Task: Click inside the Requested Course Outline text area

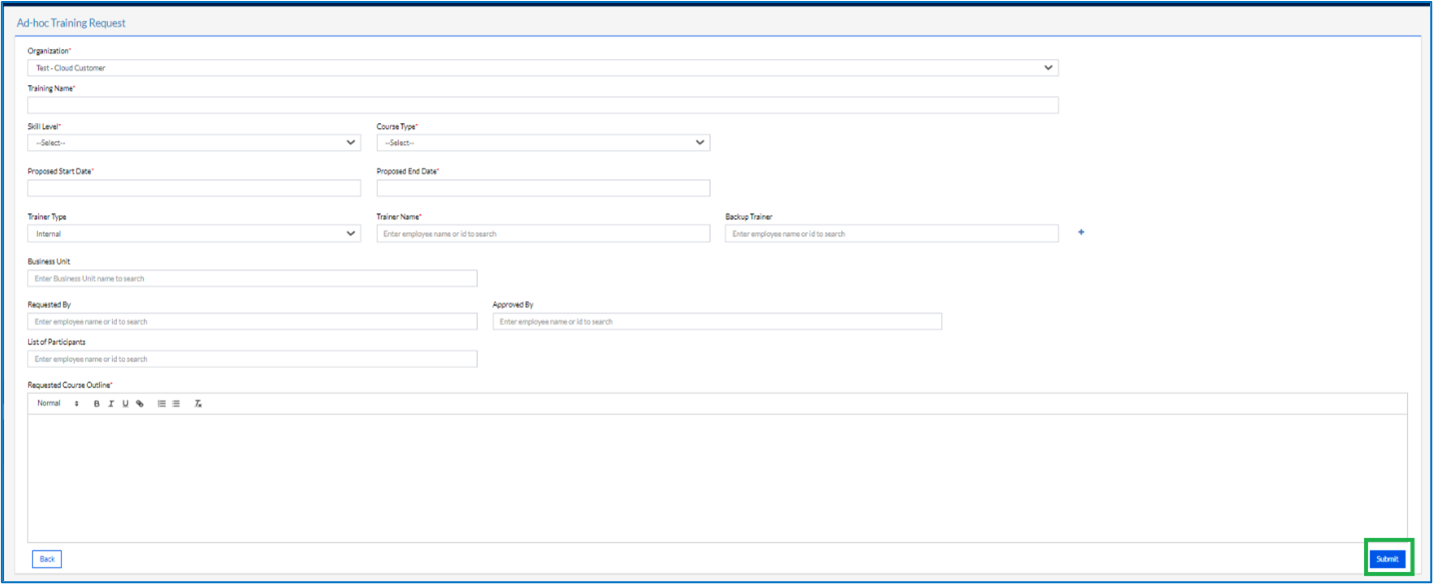Action: (717, 478)
